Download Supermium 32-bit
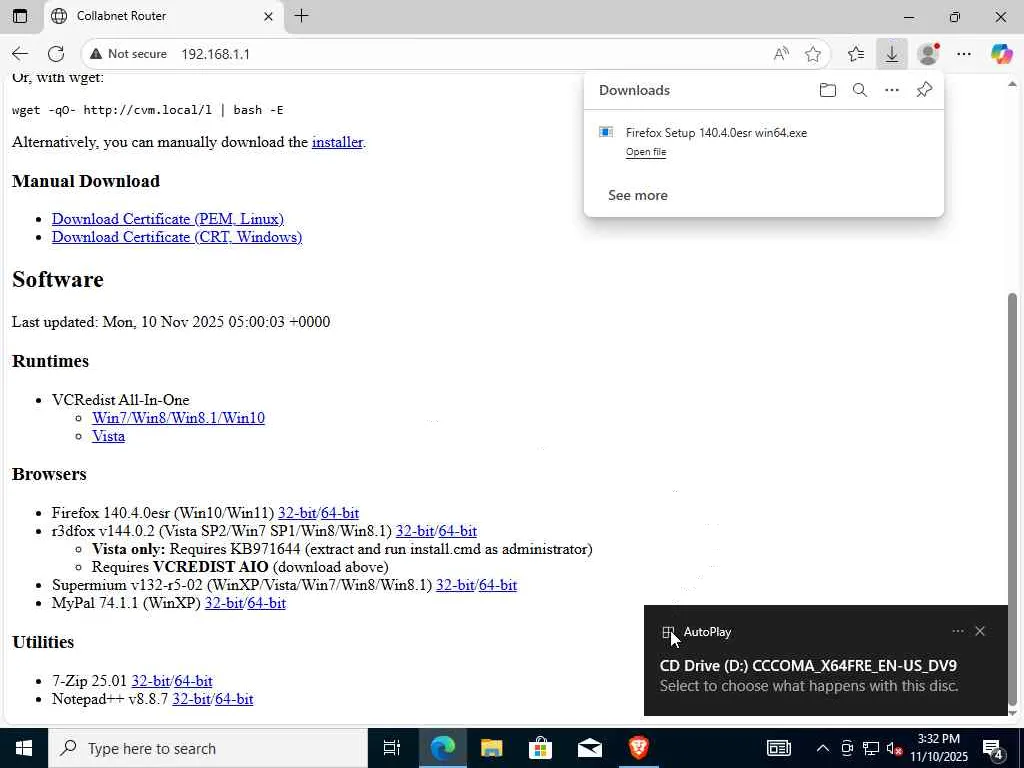This screenshot has height=768, width=1024. coord(455,585)
